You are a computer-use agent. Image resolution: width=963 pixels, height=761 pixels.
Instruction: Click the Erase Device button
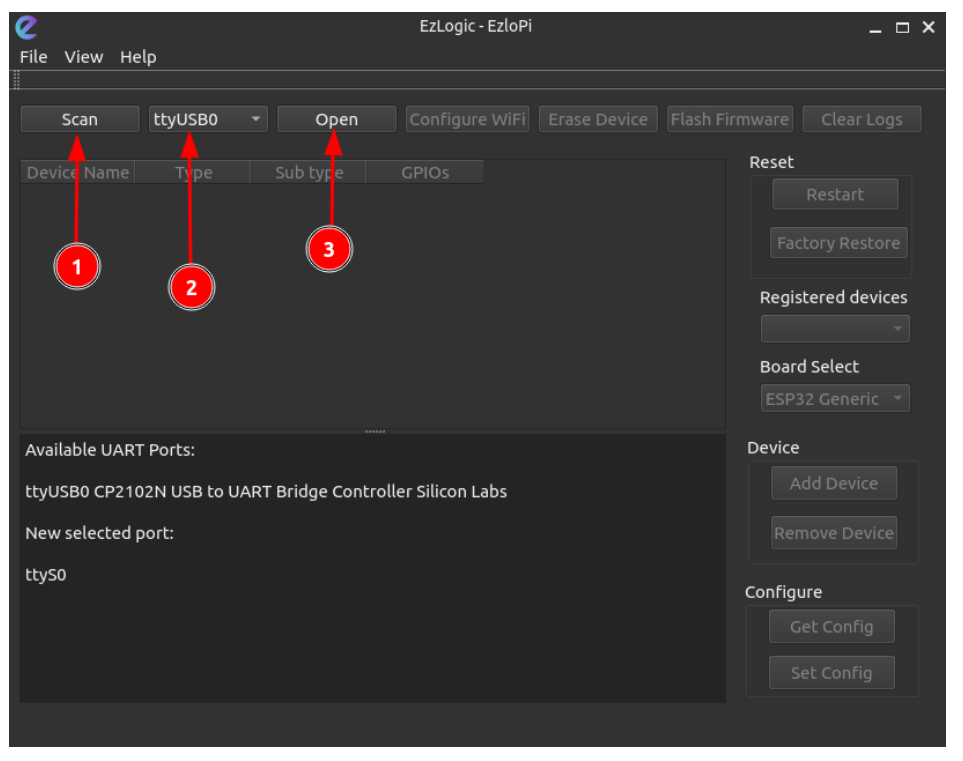point(598,119)
